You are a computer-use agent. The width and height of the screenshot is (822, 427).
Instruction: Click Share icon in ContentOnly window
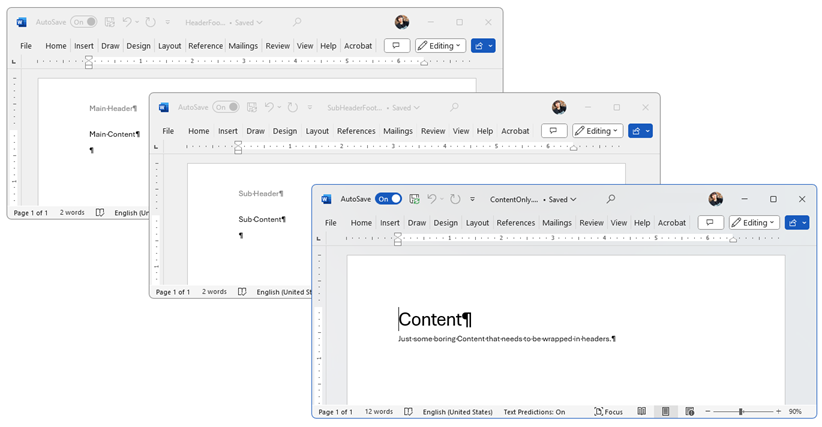point(793,223)
